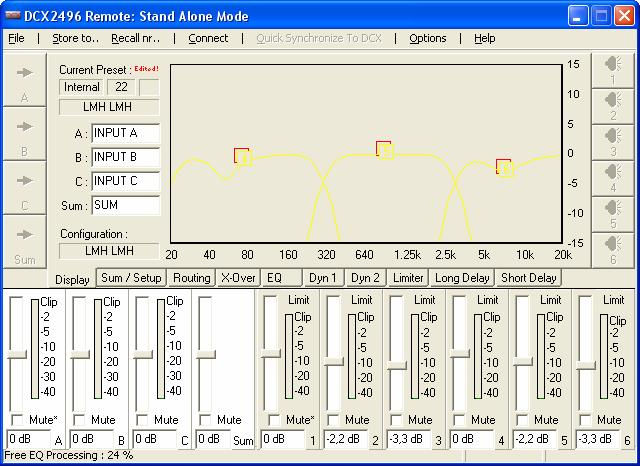Mute output channel 3

396,419
